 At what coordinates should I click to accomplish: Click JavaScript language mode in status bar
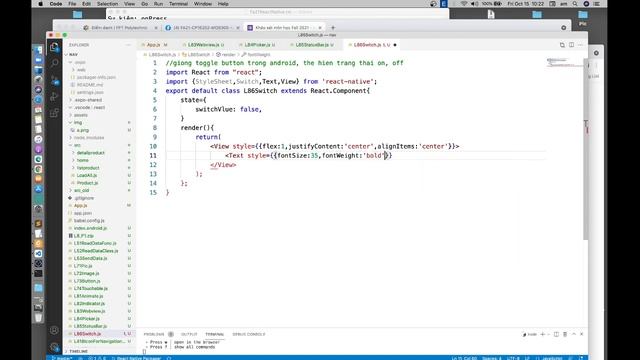tap(552, 358)
